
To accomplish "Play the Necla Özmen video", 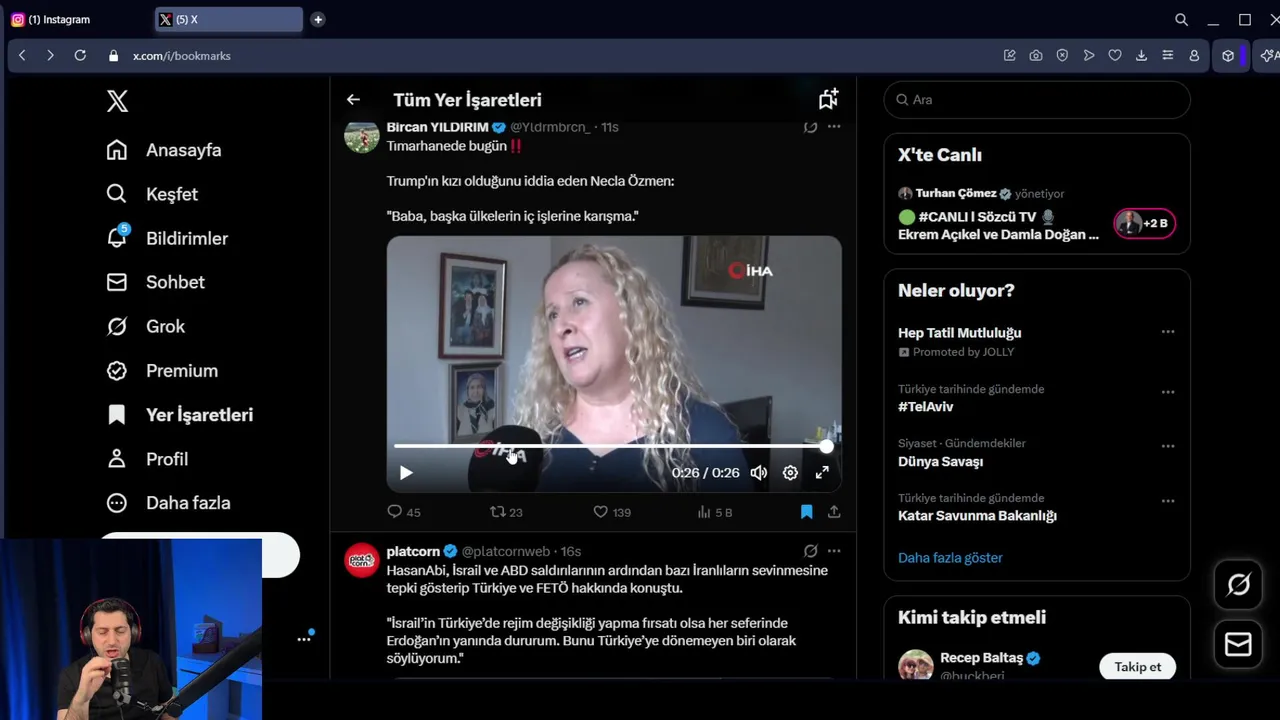I will point(406,473).
